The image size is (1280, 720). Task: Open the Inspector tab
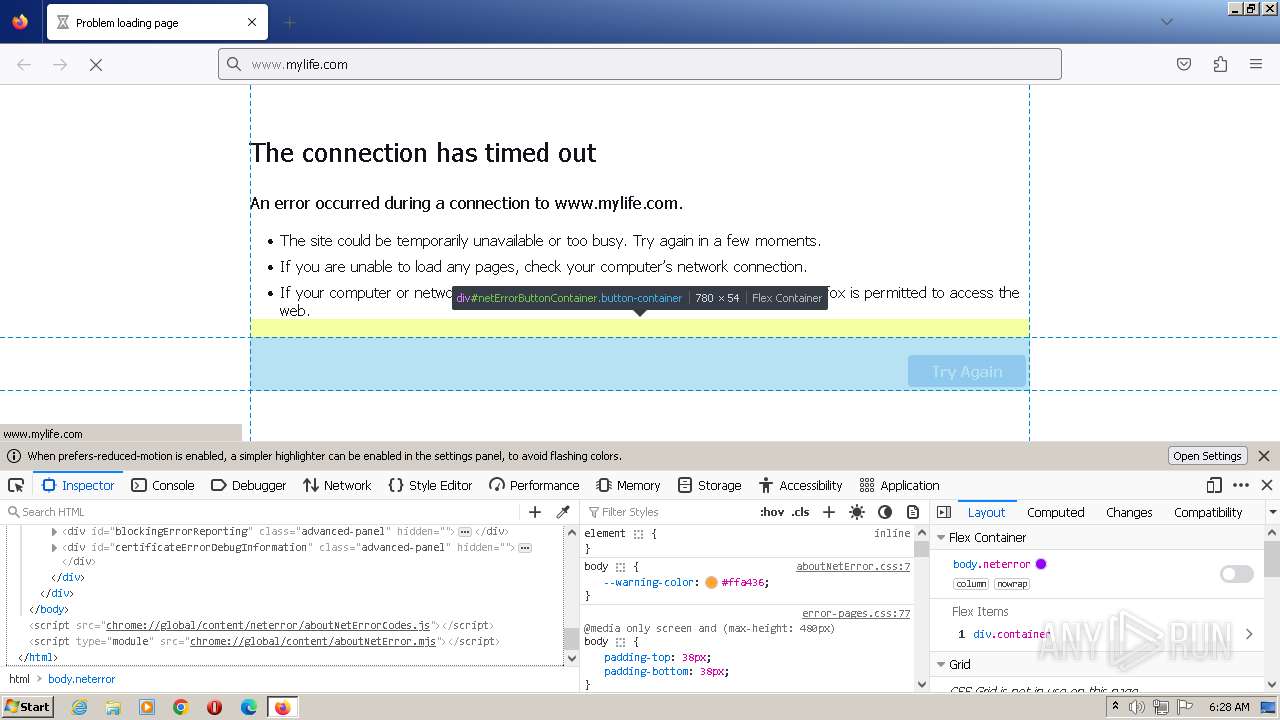(x=78, y=485)
